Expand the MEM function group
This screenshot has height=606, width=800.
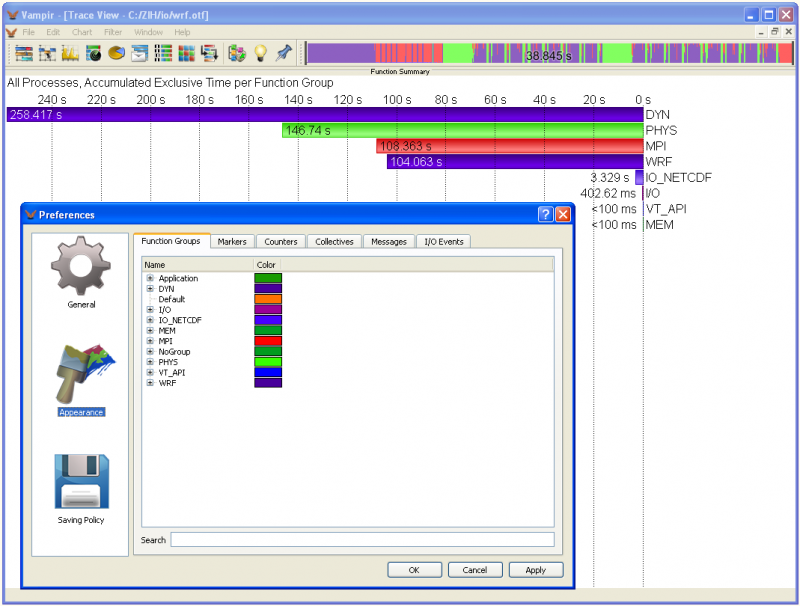pyautogui.click(x=150, y=331)
